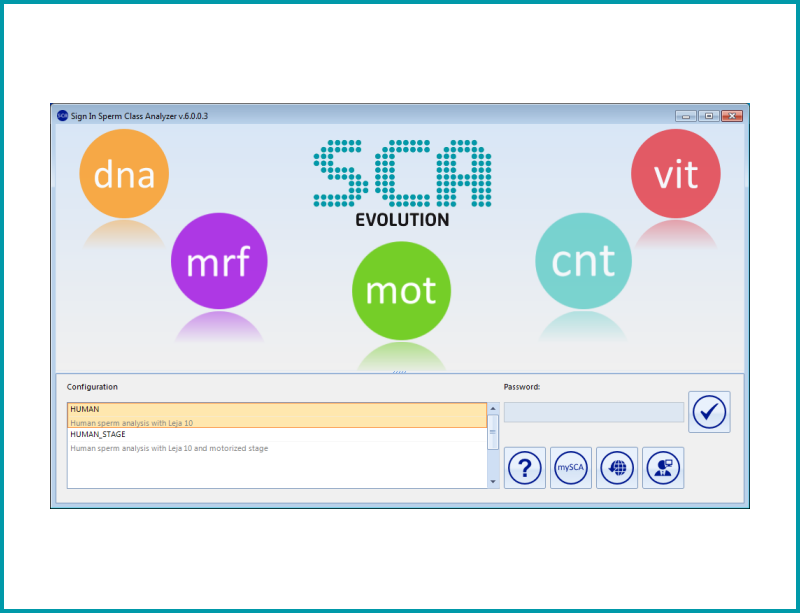This screenshot has height=613, width=800.
Task: Open help via the question mark button
Action: pyautogui.click(x=525, y=468)
